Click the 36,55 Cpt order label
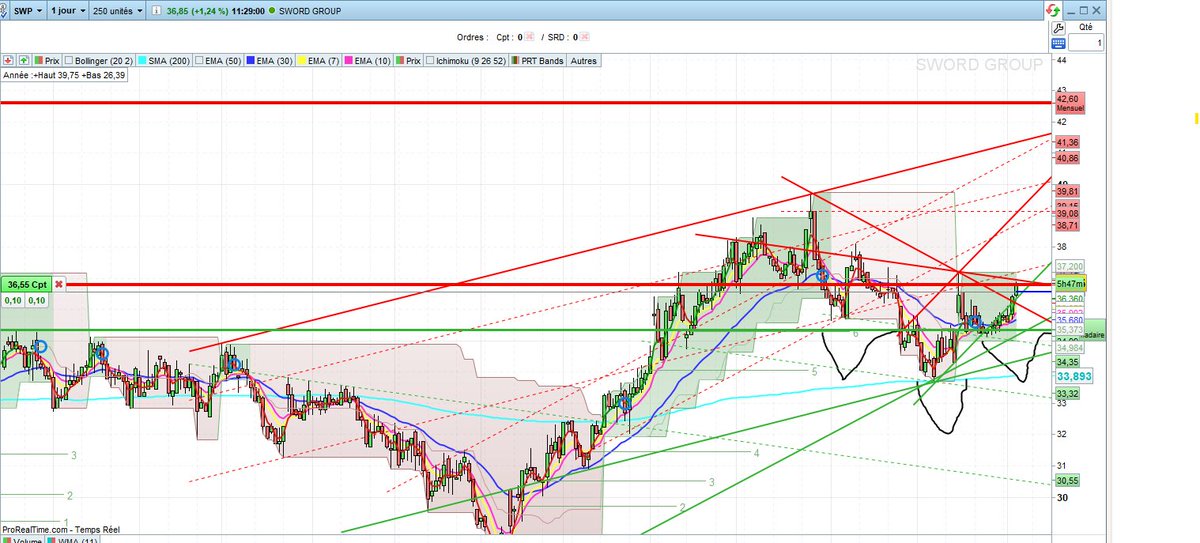1200x543 pixels. (25, 285)
